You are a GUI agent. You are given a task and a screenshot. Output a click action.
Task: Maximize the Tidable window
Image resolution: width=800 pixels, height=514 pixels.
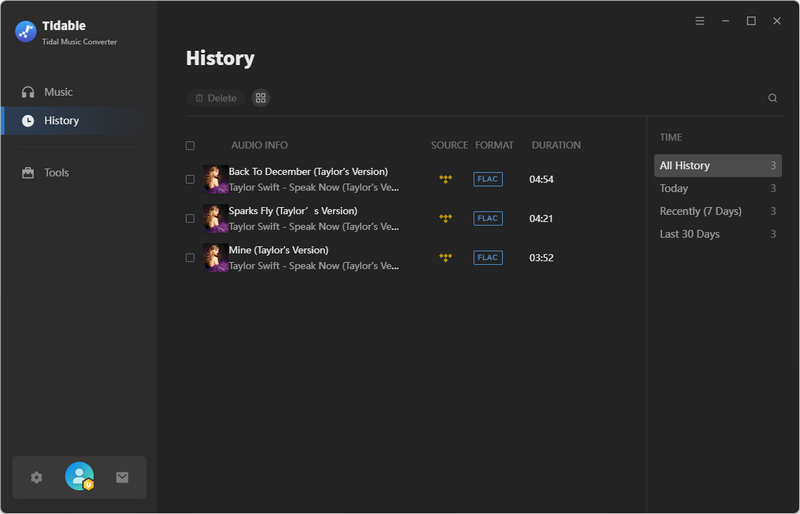(x=751, y=21)
